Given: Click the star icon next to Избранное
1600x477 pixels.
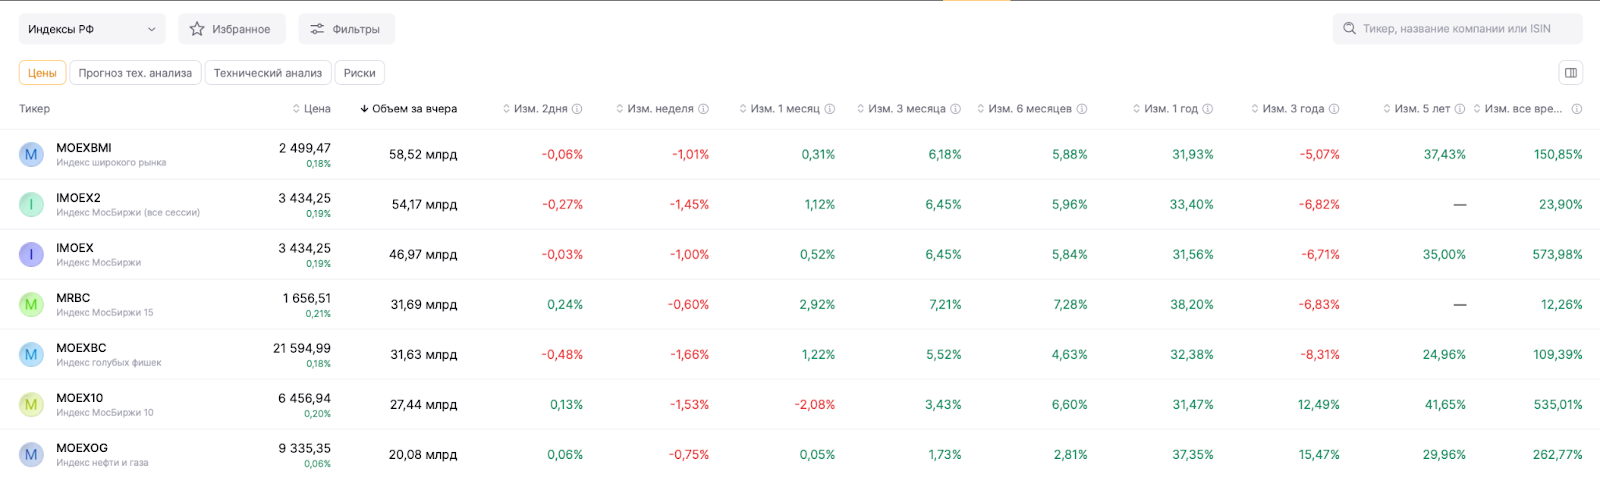Looking at the screenshot, I should pos(197,29).
